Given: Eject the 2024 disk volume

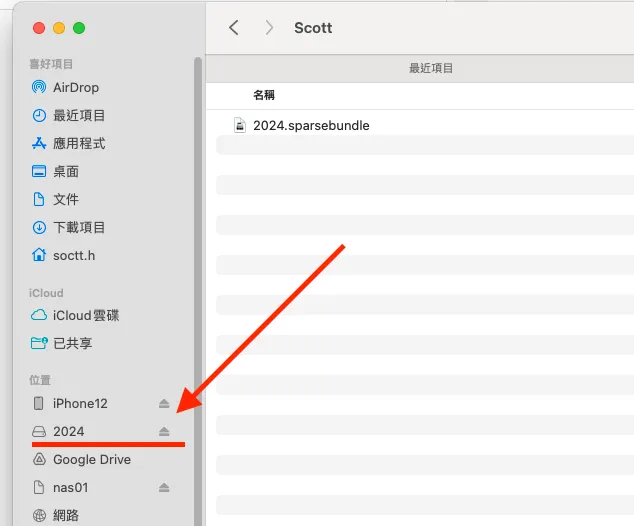Looking at the screenshot, I should [164, 431].
